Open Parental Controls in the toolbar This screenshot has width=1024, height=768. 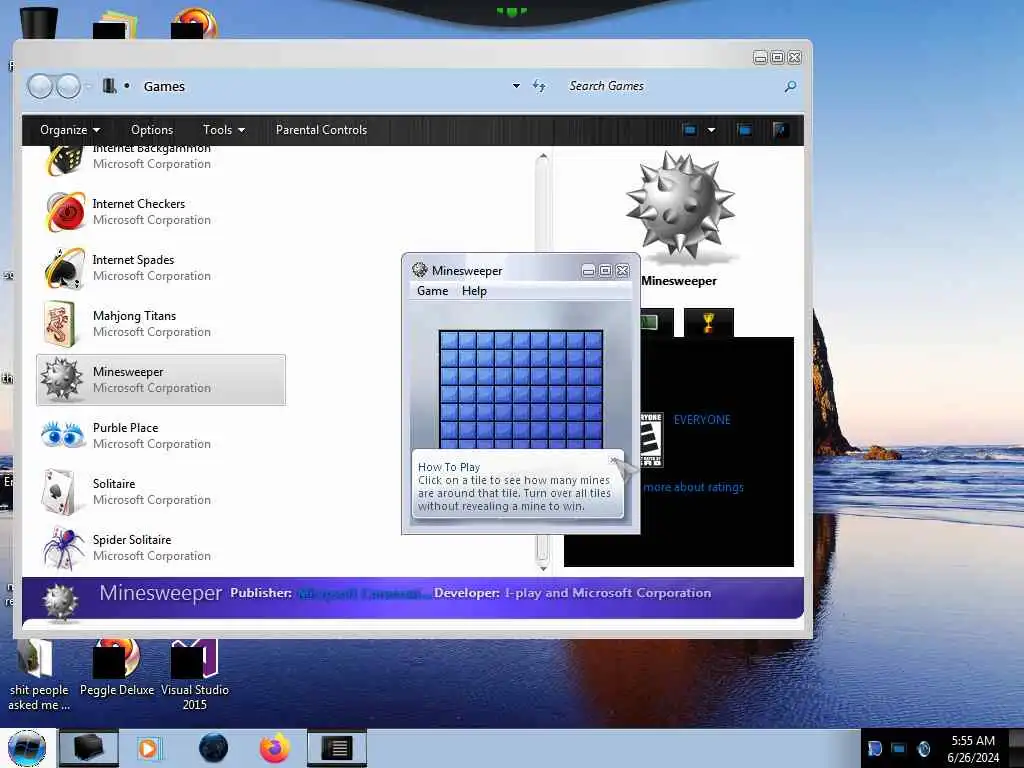tap(321, 129)
